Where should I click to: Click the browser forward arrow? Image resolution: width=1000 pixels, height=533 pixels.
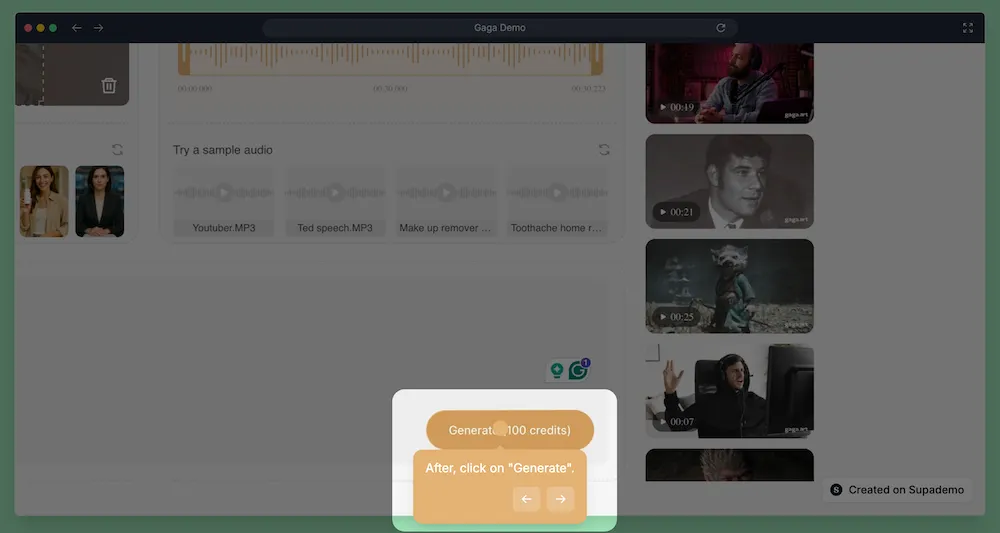click(98, 28)
